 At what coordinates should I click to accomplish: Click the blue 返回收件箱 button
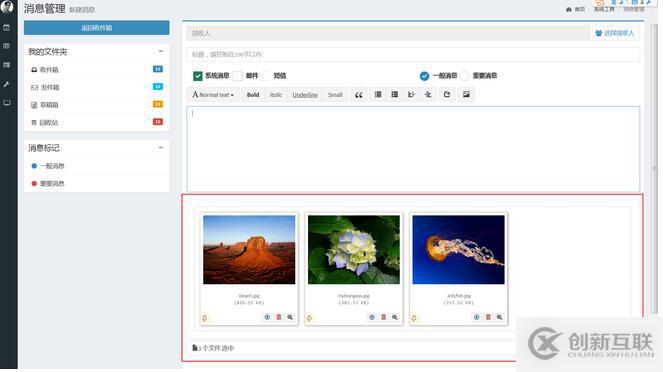[96, 28]
